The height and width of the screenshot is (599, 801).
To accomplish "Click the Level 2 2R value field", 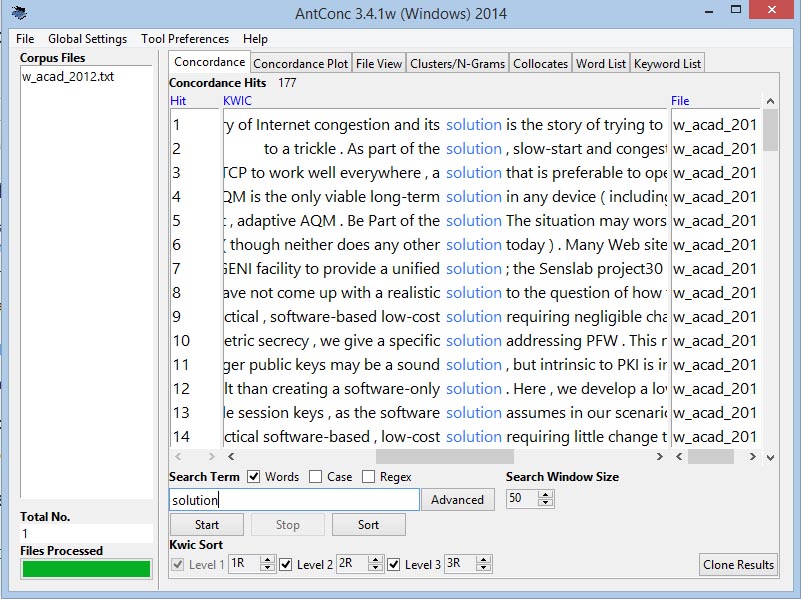I will pyautogui.click(x=352, y=563).
